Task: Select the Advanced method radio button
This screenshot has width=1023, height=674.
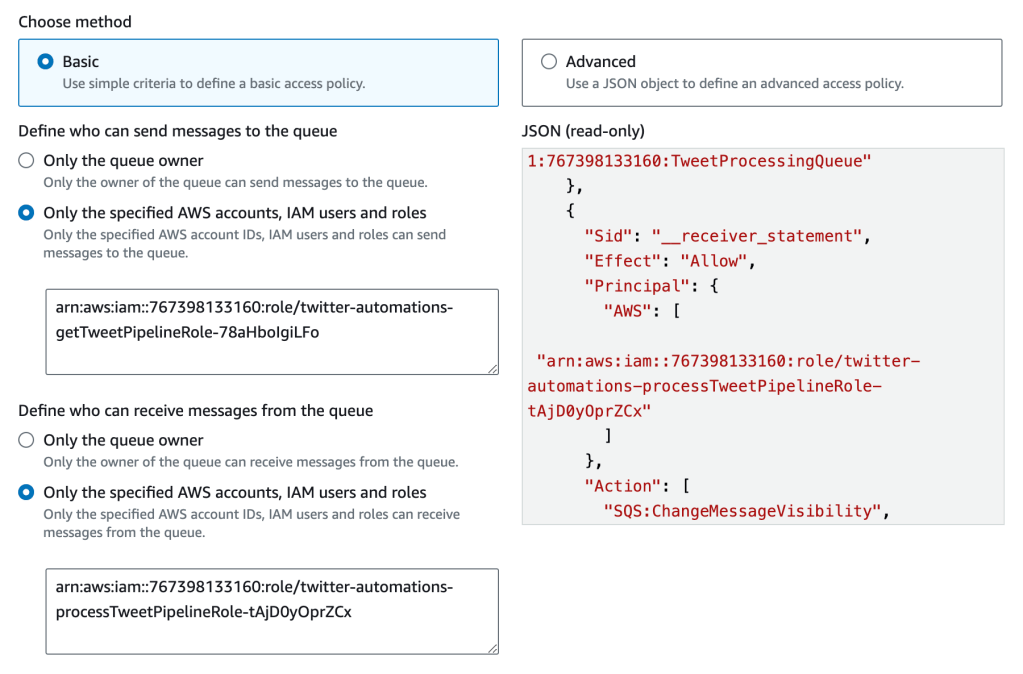Action: tap(549, 62)
